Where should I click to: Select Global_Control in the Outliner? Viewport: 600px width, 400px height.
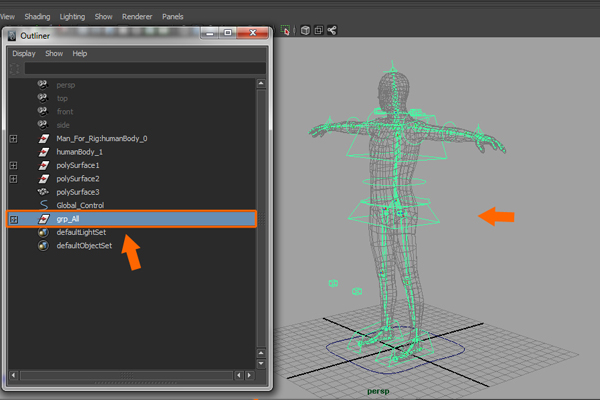pyautogui.click(x=132, y=205)
